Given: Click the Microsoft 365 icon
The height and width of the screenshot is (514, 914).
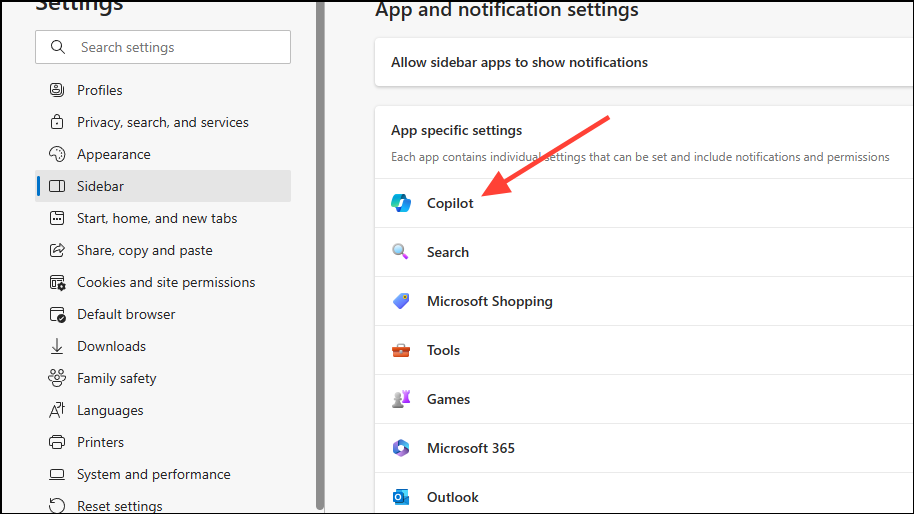Looking at the screenshot, I should 401,448.
